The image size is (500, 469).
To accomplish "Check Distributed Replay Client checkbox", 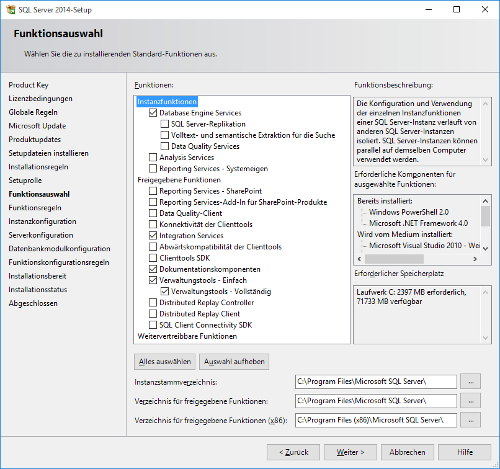I will [x=153, y=314].
